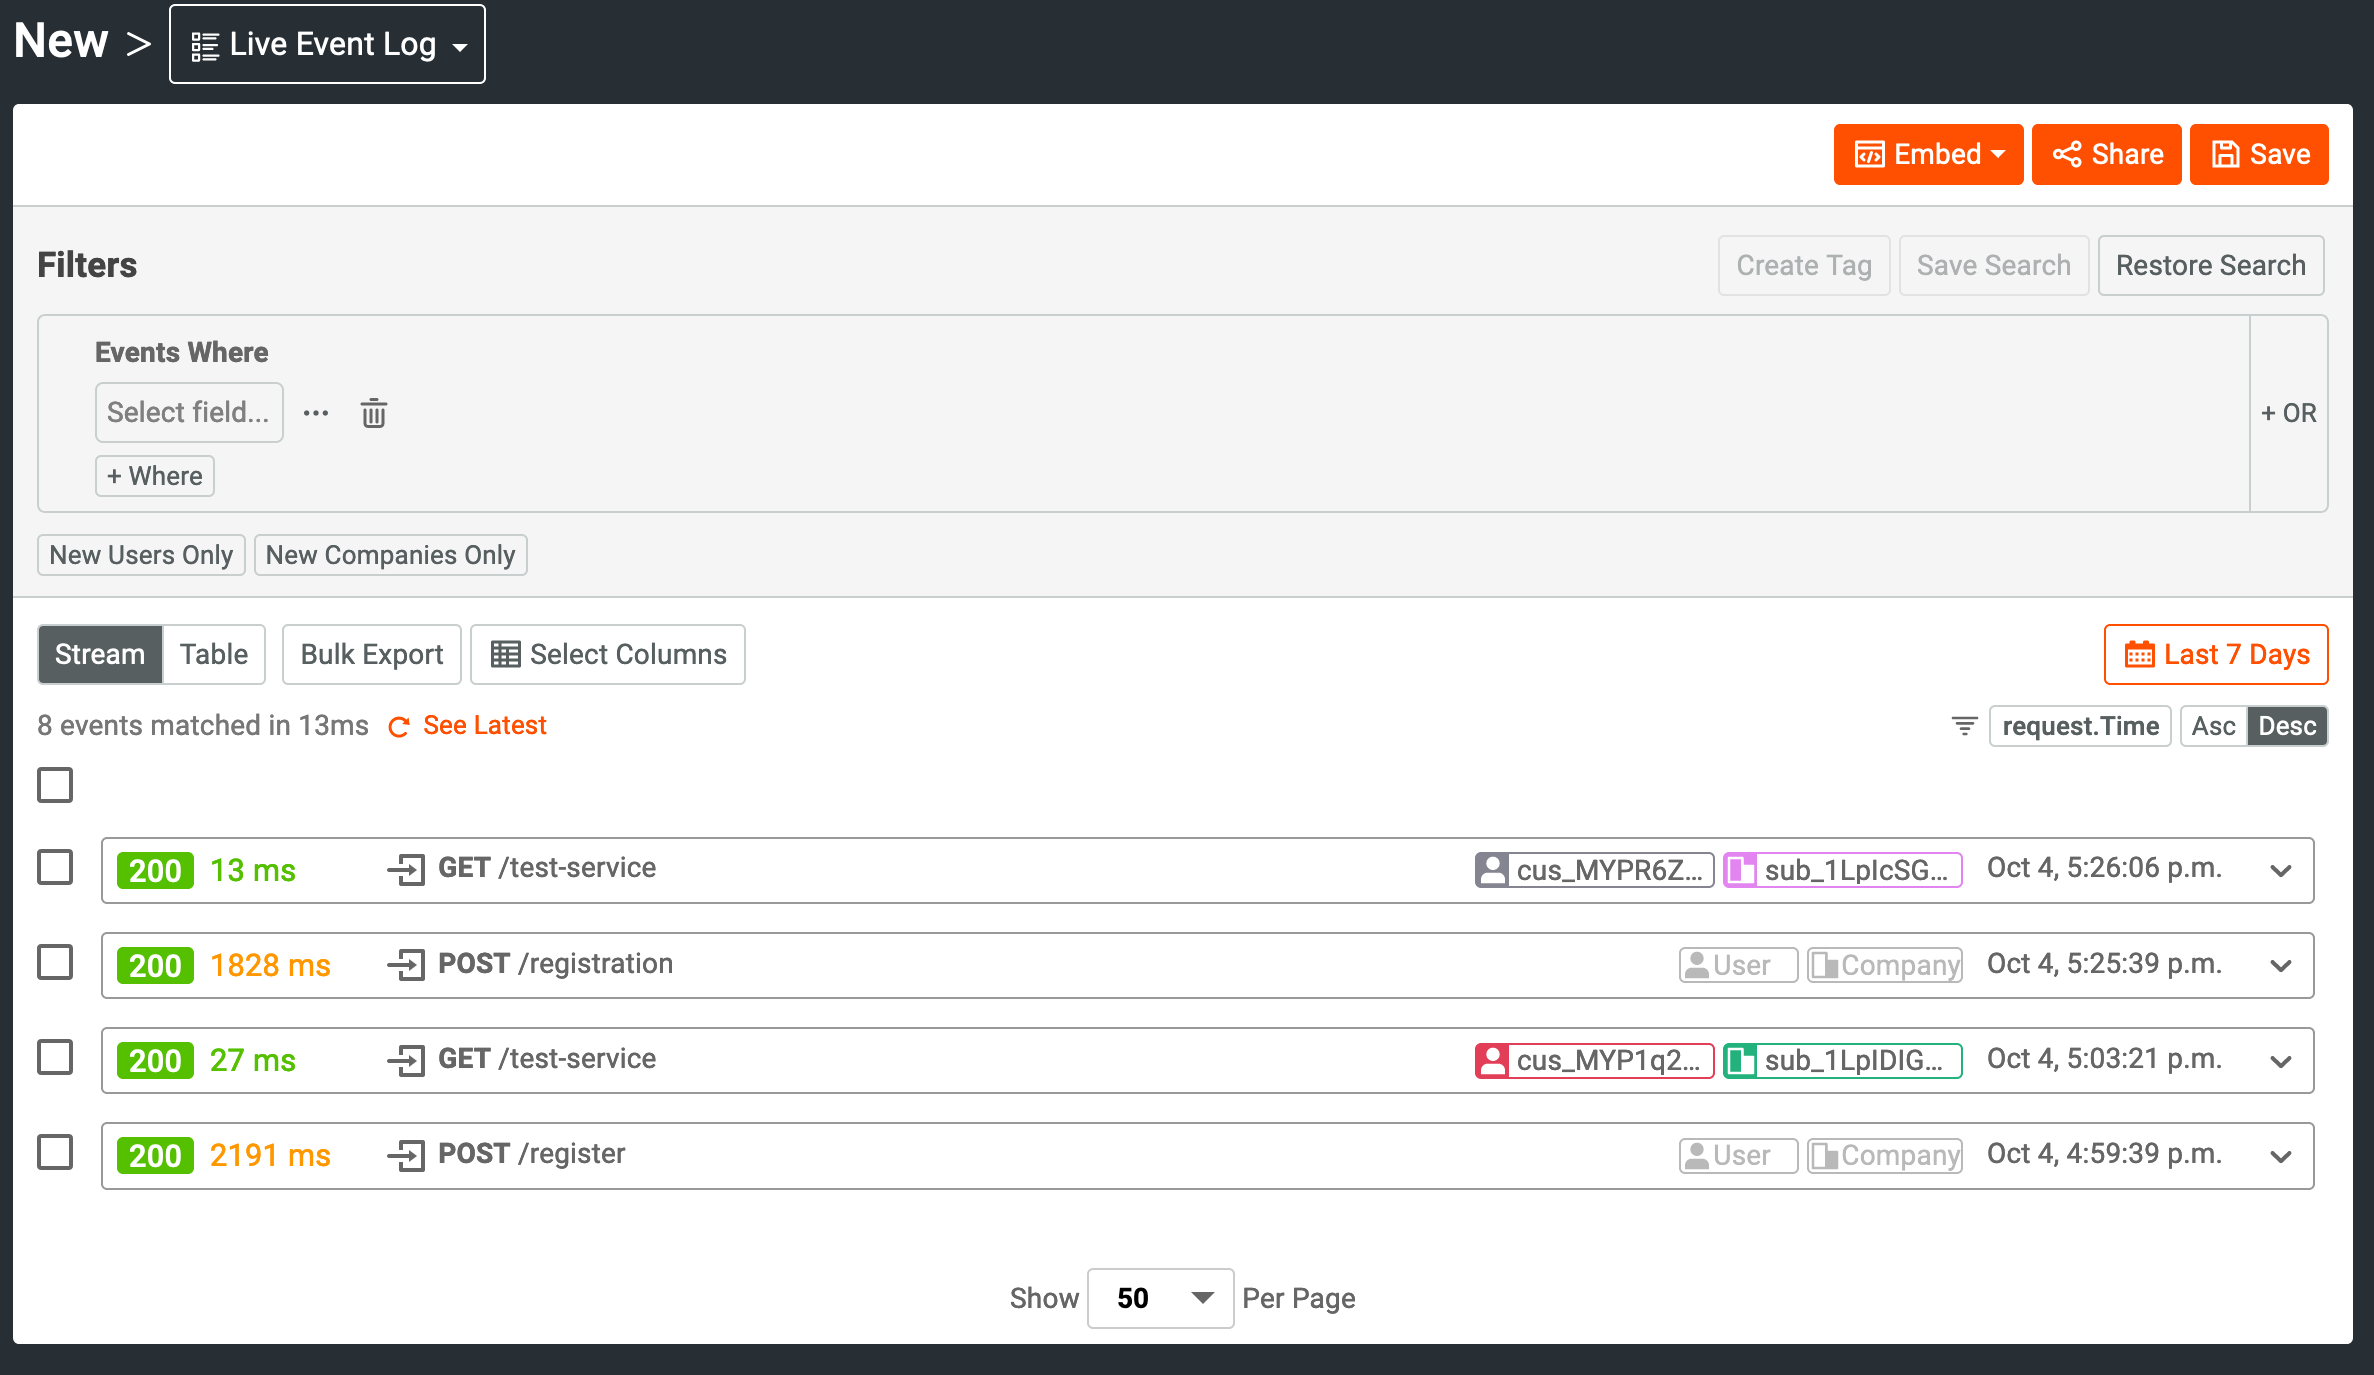2374x1375 pixels.
Task: Click the trash icon to delete filter
Action: [374, 413]
